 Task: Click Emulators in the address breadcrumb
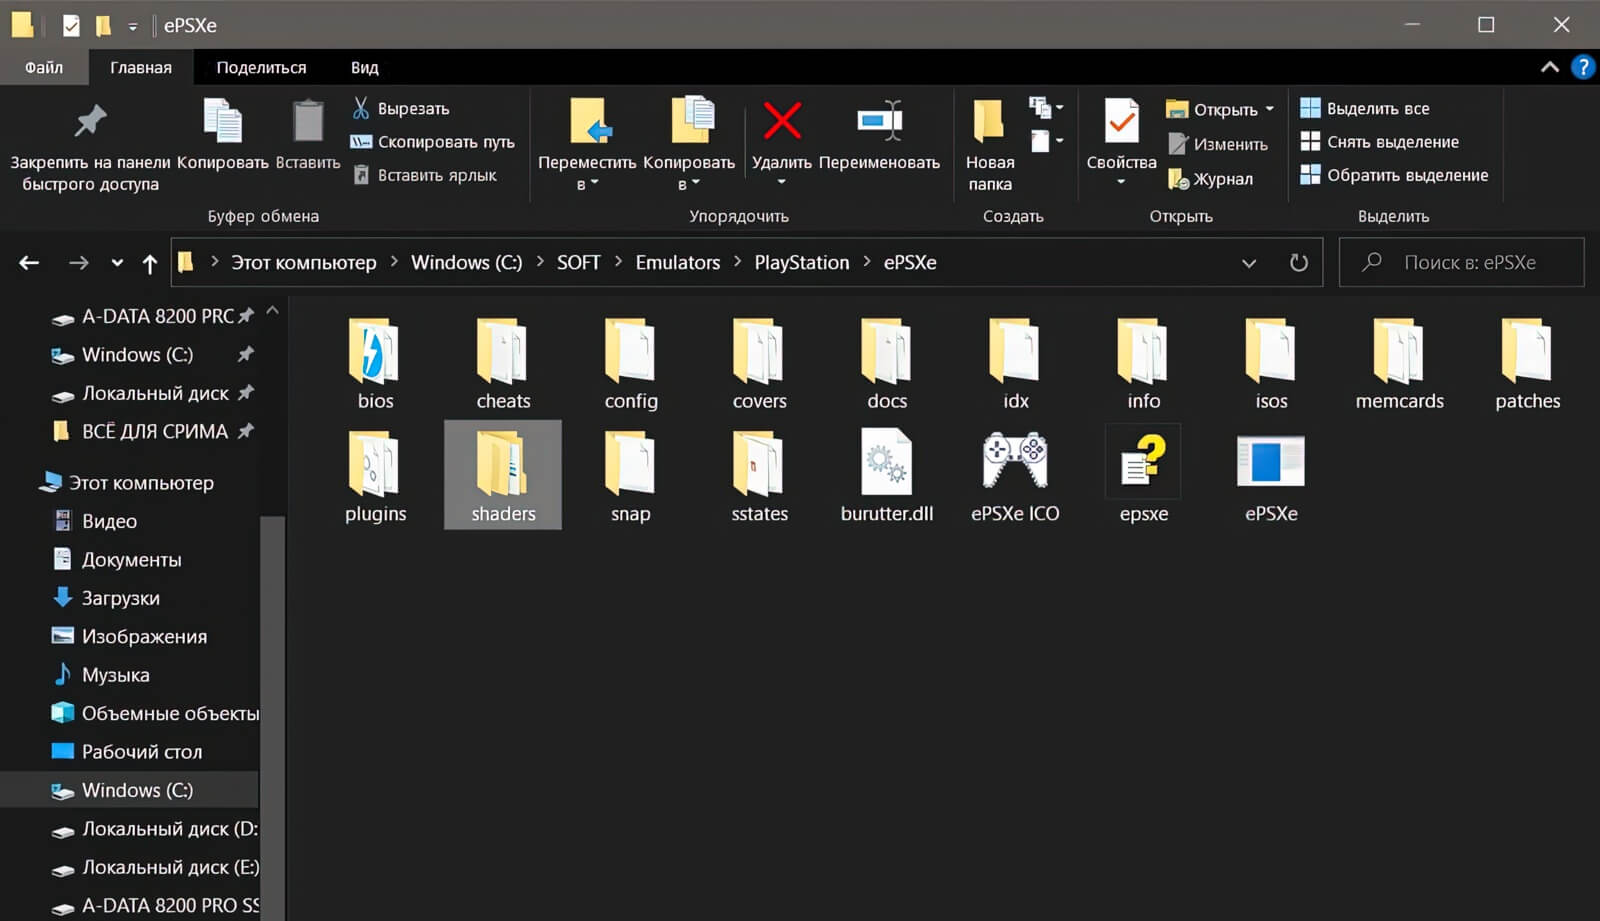677,262
